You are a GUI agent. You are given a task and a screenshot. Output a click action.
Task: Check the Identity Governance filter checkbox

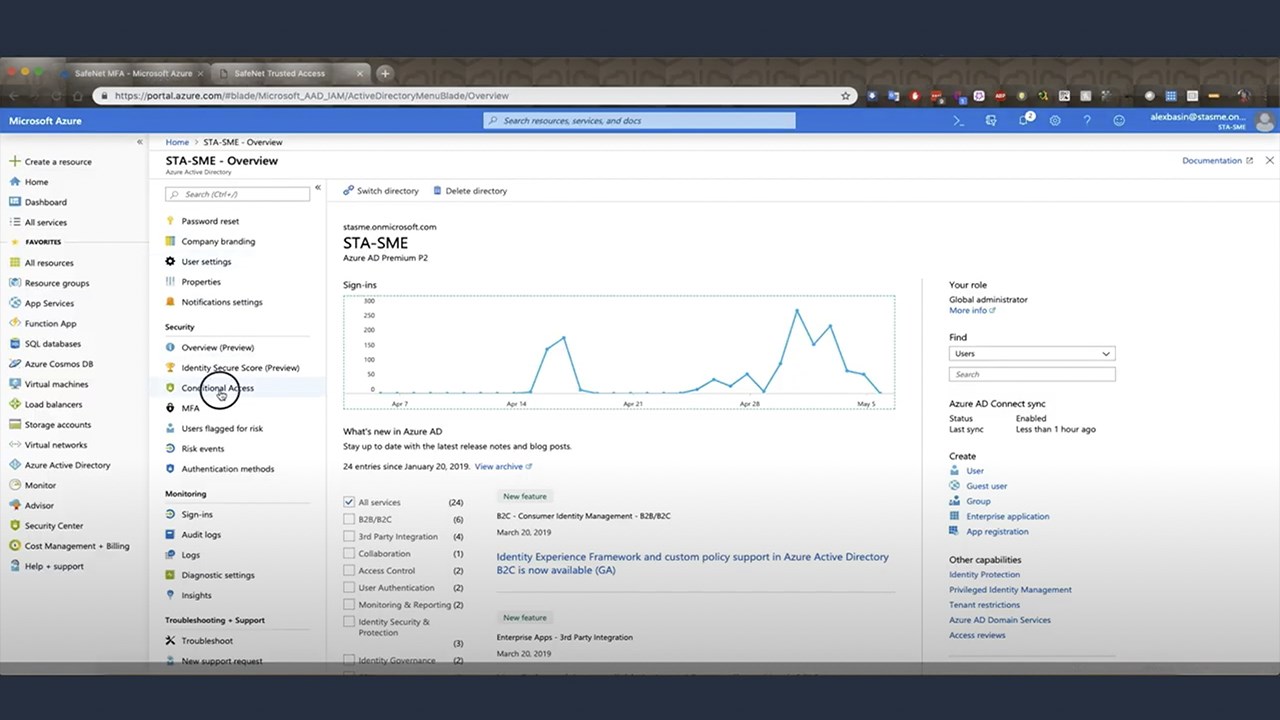click(349, 660)
